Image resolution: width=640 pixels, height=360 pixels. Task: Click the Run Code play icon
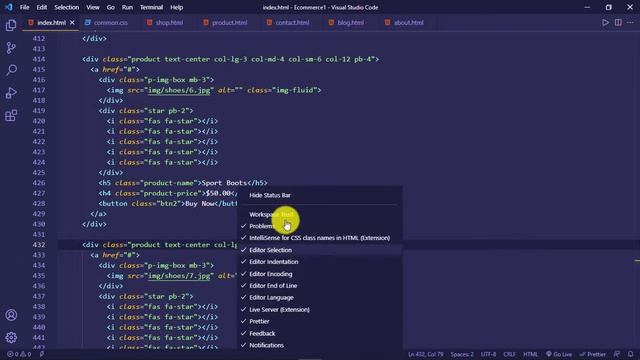click(605, 22)
